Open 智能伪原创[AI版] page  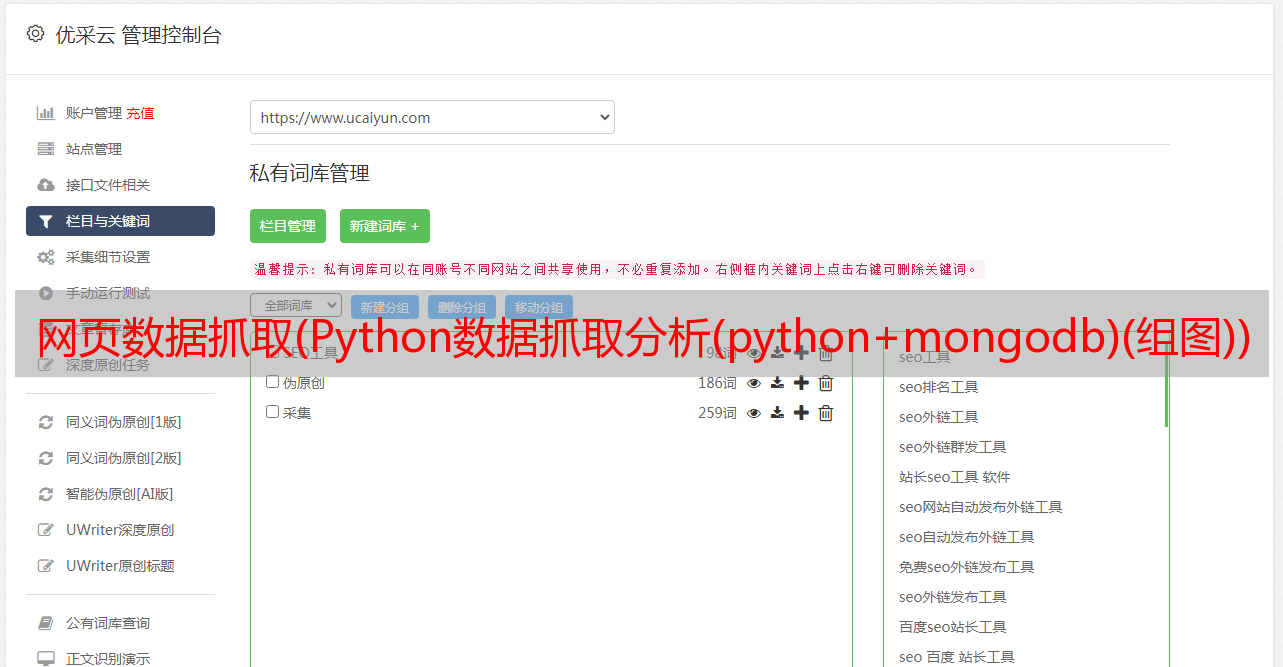point(120,494)
